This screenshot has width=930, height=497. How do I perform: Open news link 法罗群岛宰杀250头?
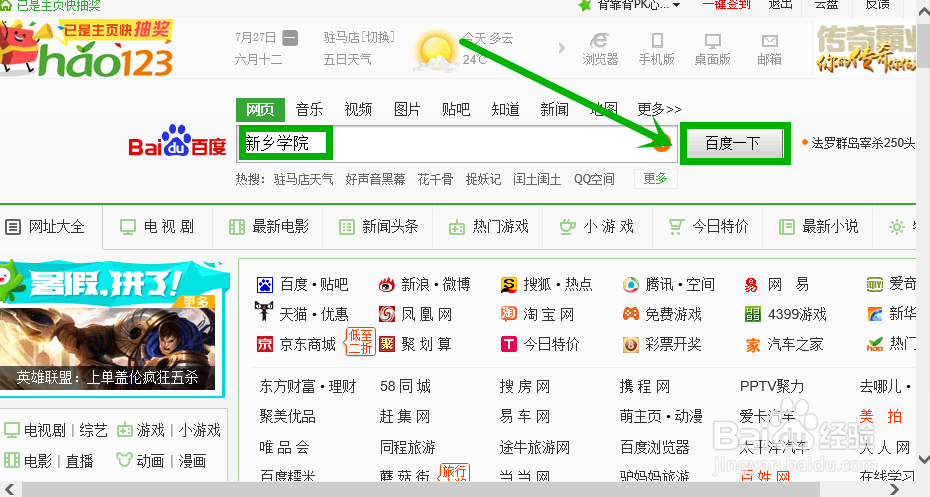tap(863, 143)
